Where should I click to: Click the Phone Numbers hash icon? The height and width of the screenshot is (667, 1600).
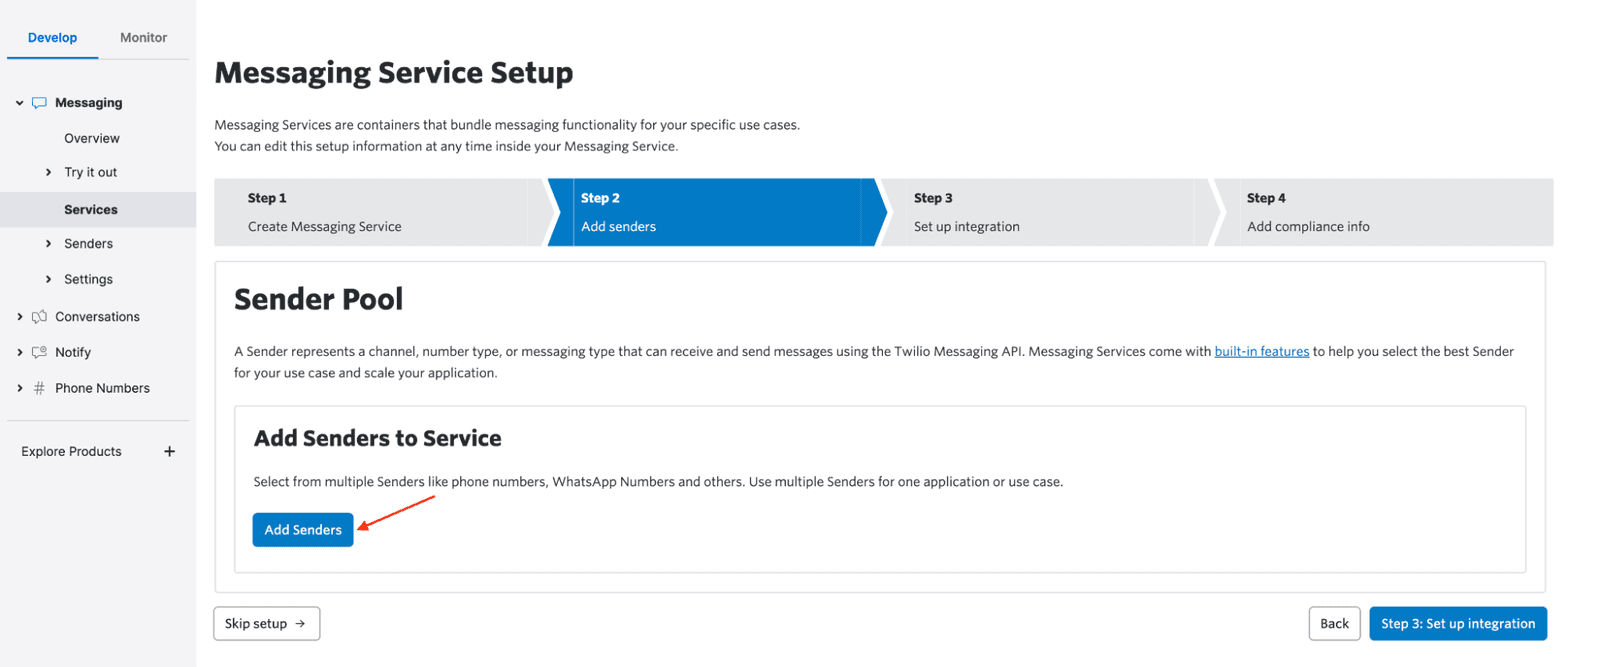click(x=39, y=389)
